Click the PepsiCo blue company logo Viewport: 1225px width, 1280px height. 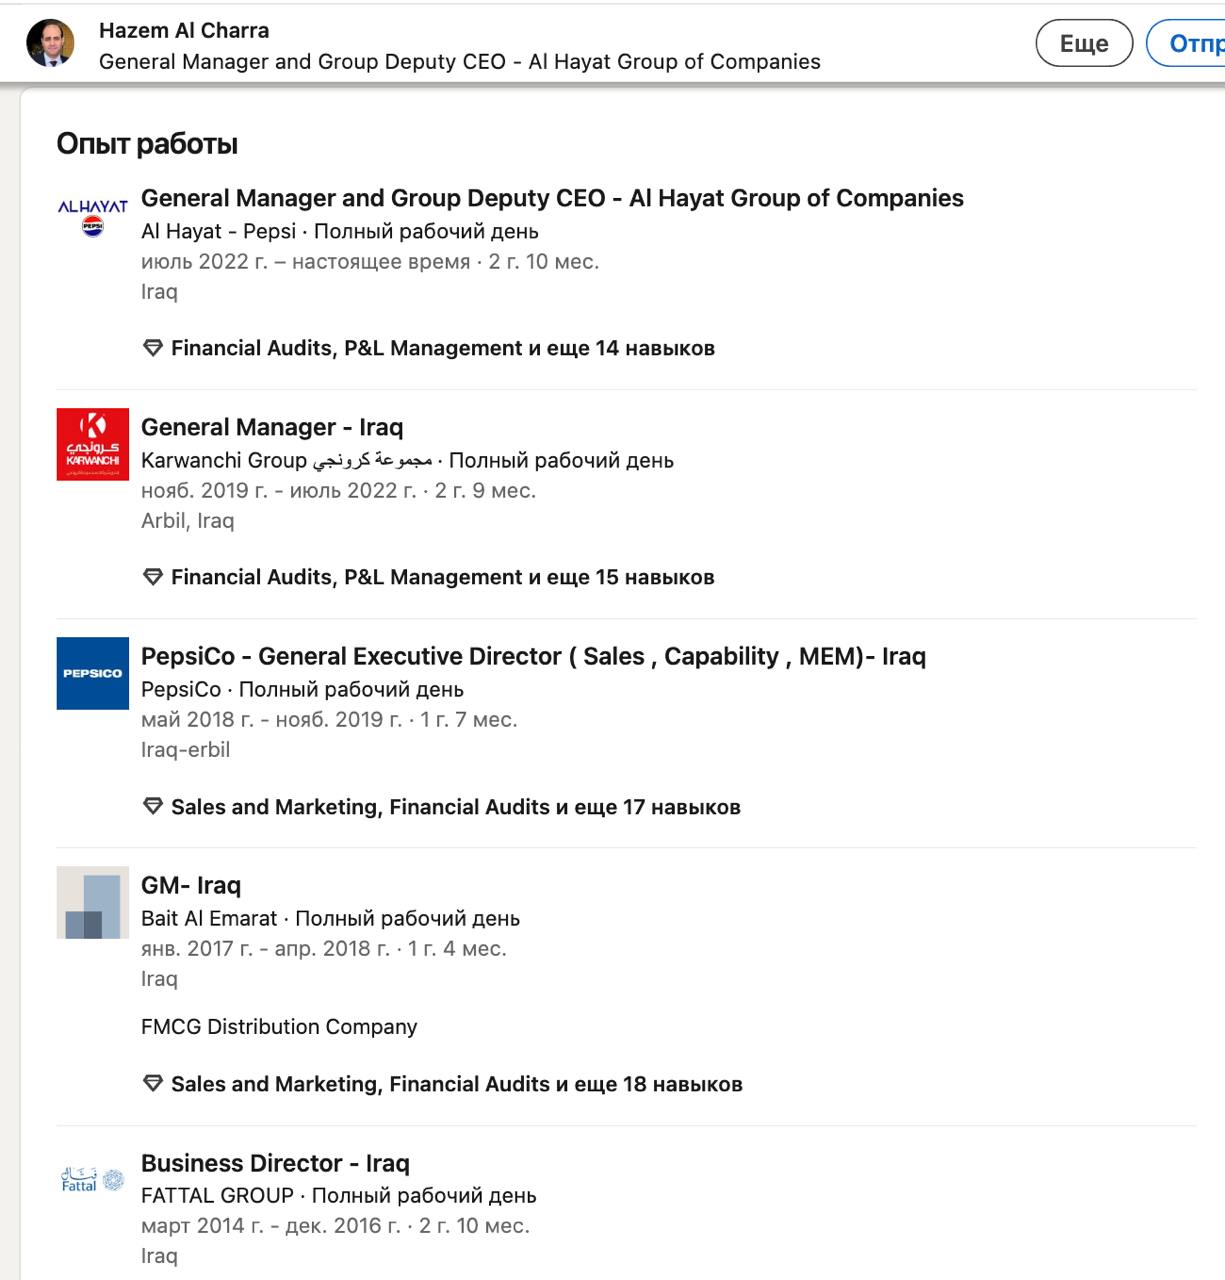tap(93, 673)
